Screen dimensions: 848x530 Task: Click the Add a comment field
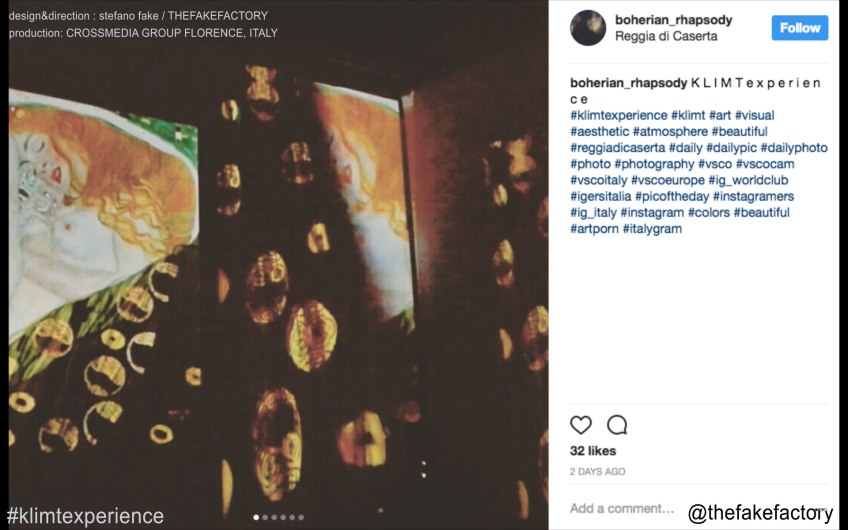coord(622,508)
